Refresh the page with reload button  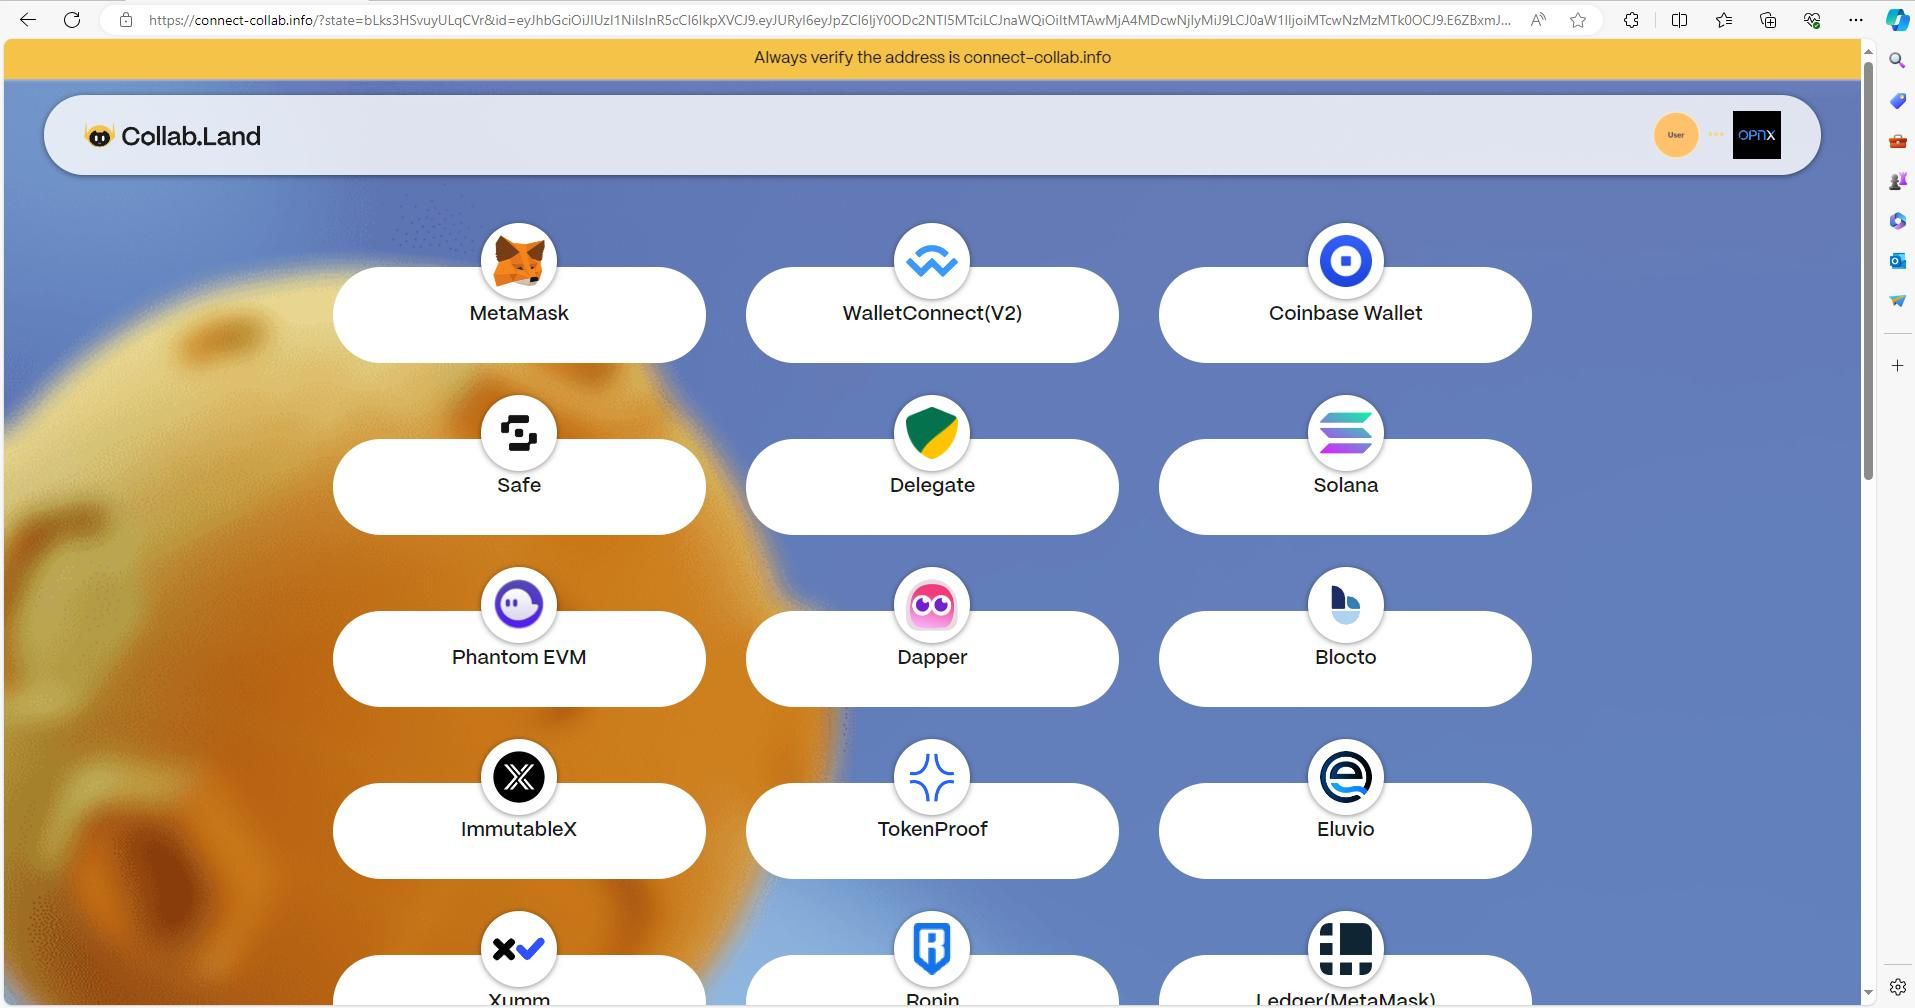[x=72, y=20]
